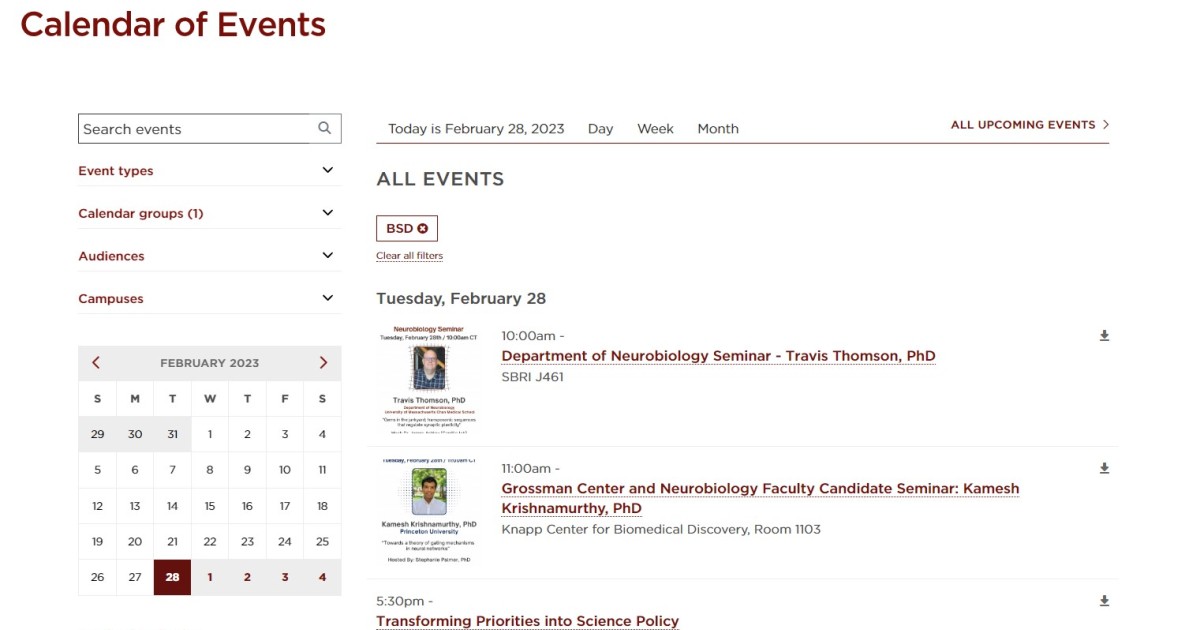
Task: Click inside the Search events field
Action: point(190,128)
